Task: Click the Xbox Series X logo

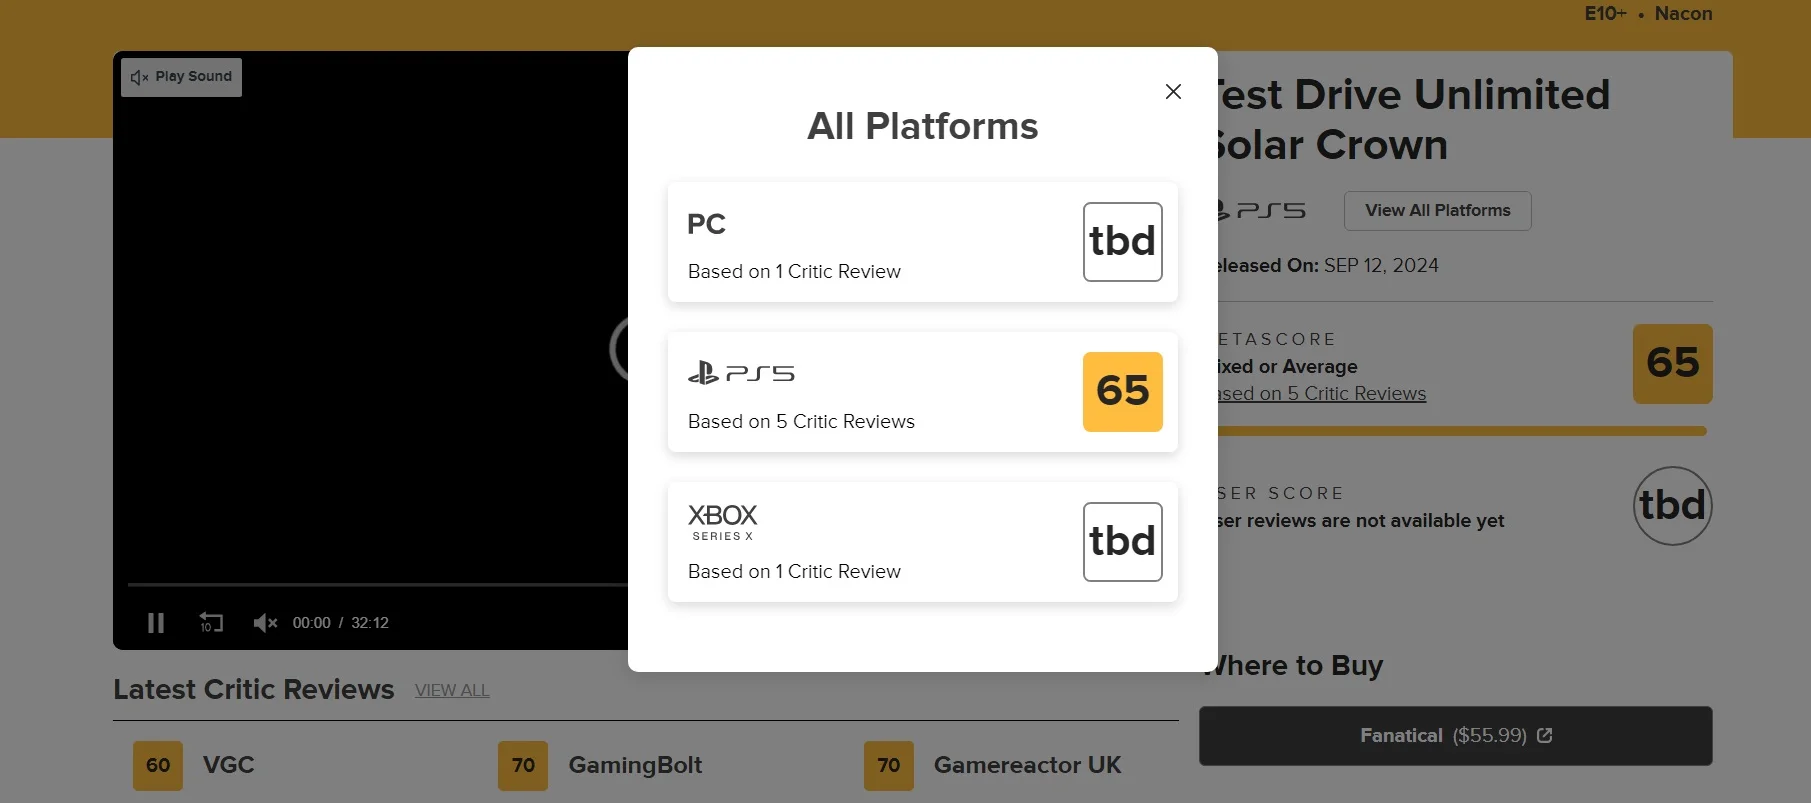Action: [x=722, y=522]
